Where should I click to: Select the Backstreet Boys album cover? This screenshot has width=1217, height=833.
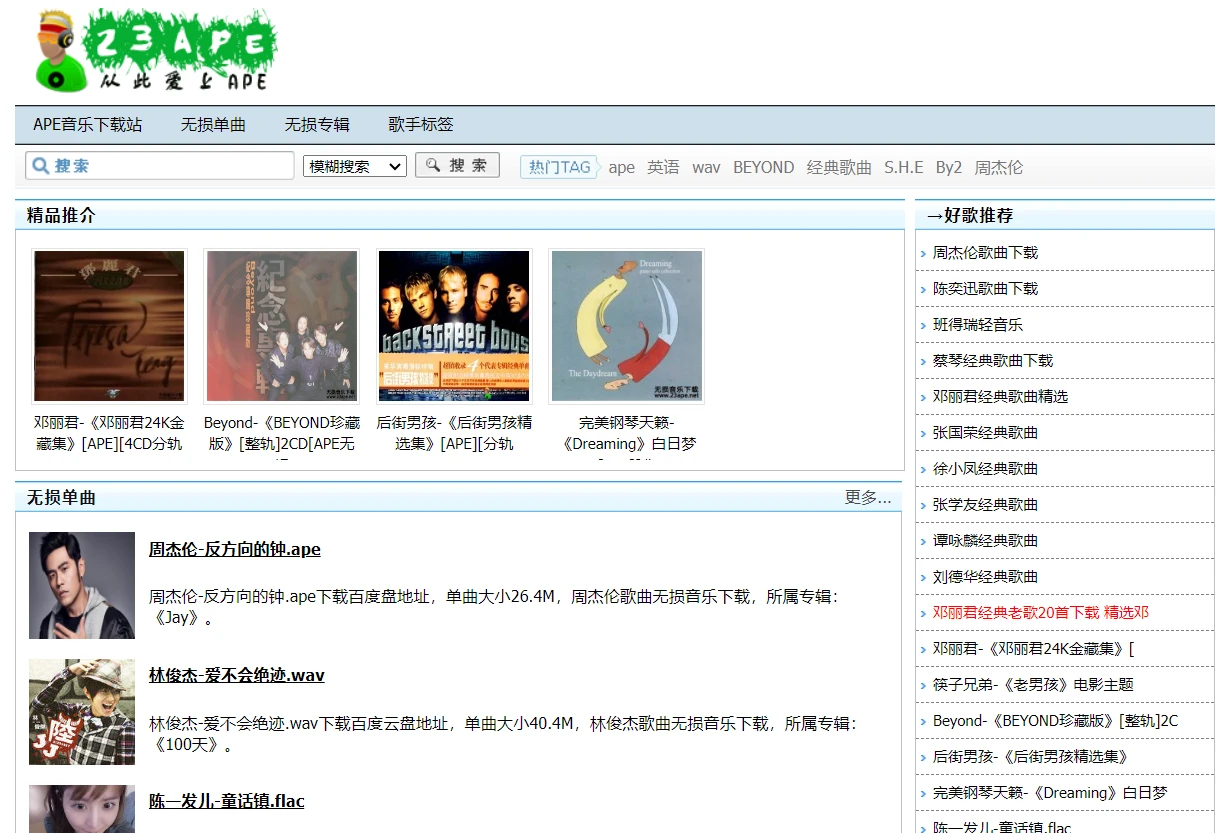point(454,326)
